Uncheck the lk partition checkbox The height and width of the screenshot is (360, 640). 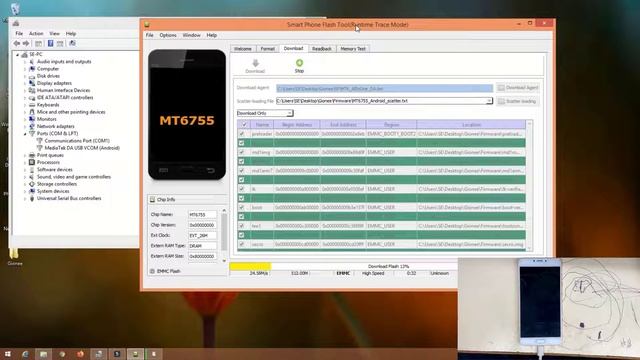coord(242,189)
